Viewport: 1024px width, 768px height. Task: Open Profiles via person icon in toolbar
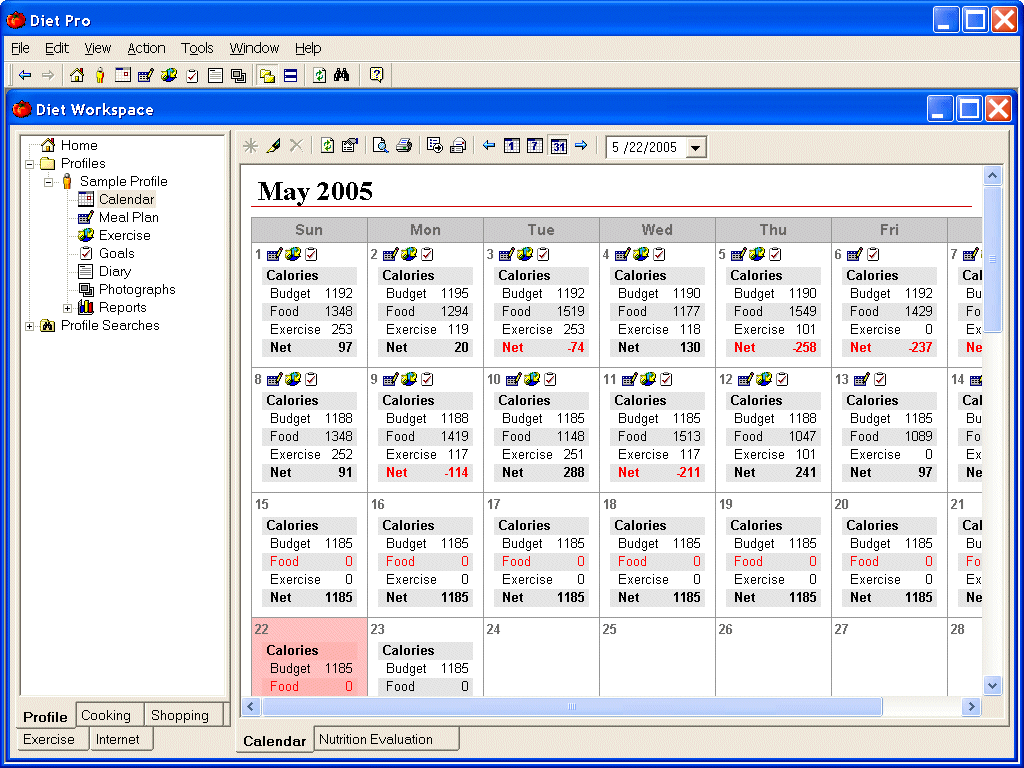(x=100, y=75)
